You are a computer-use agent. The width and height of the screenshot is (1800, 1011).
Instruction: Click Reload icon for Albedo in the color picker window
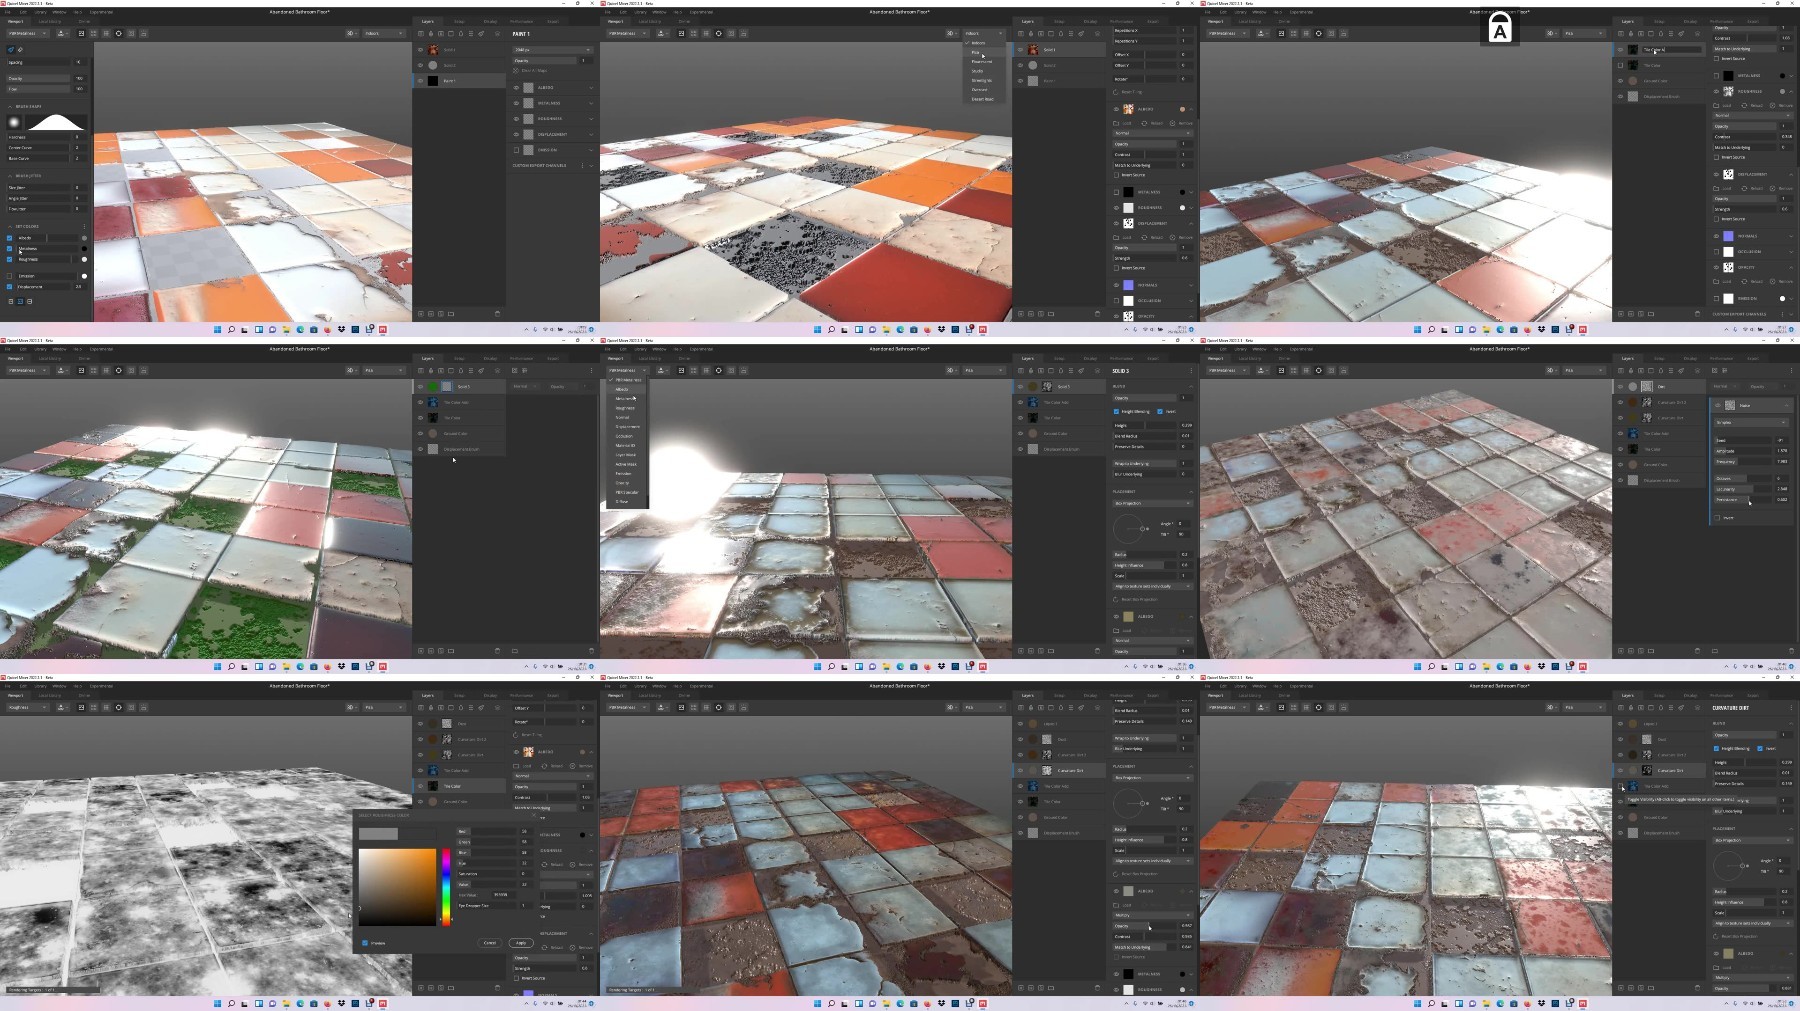click(x=544, y=766)
